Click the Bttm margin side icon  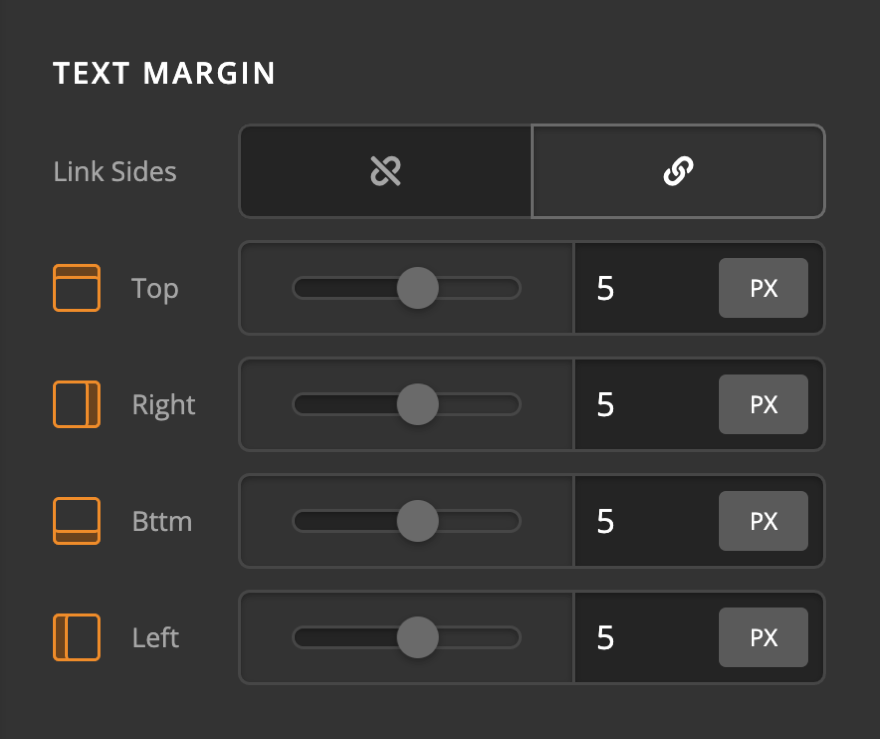coord(76,521)
